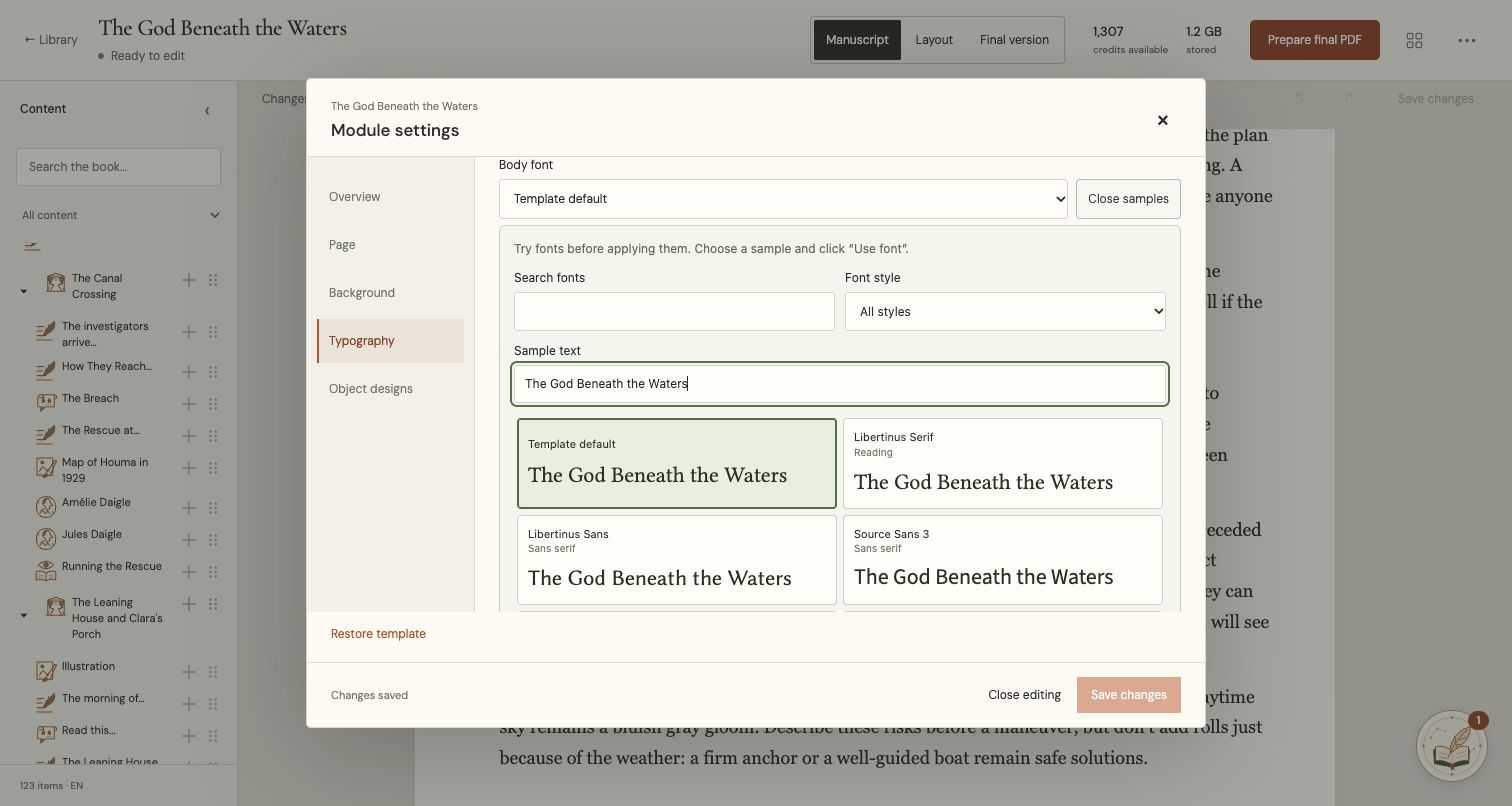Screen dimensions: 1512x806
Task: Close the Module settings dialog
Action: point(1162,120)
